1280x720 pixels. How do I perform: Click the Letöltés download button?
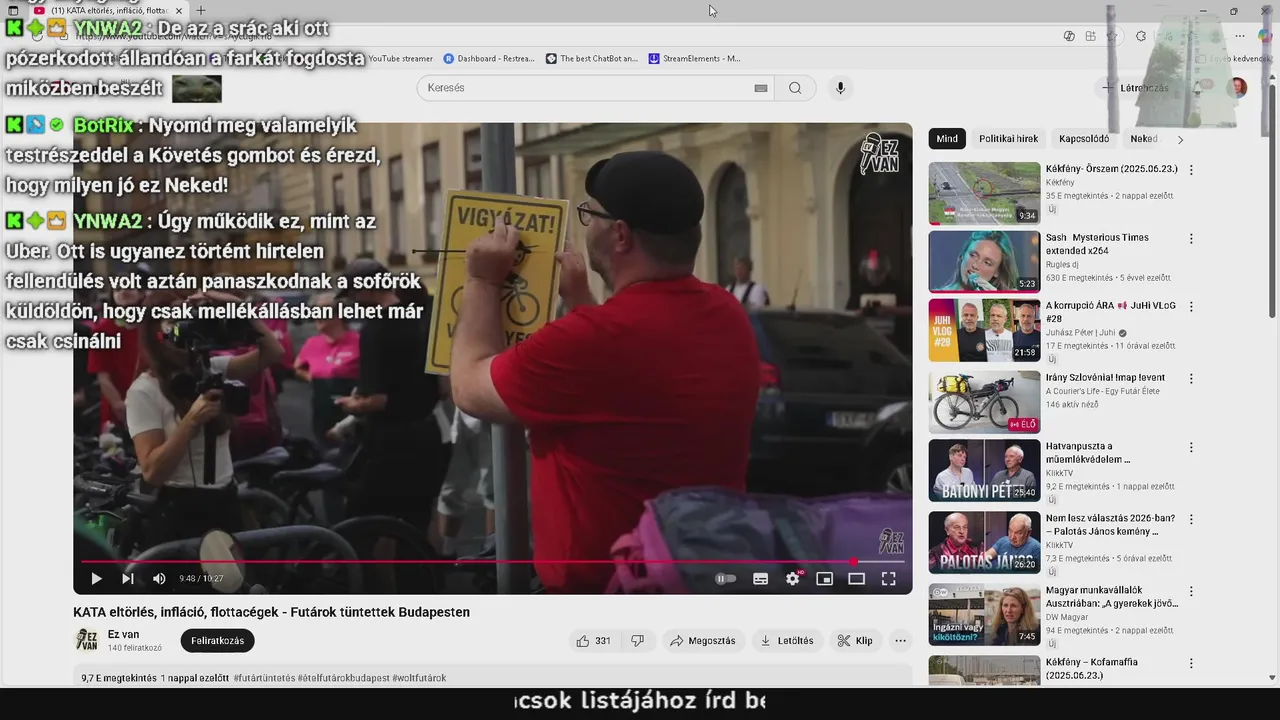pyautogui.click(x=787, y=641)
